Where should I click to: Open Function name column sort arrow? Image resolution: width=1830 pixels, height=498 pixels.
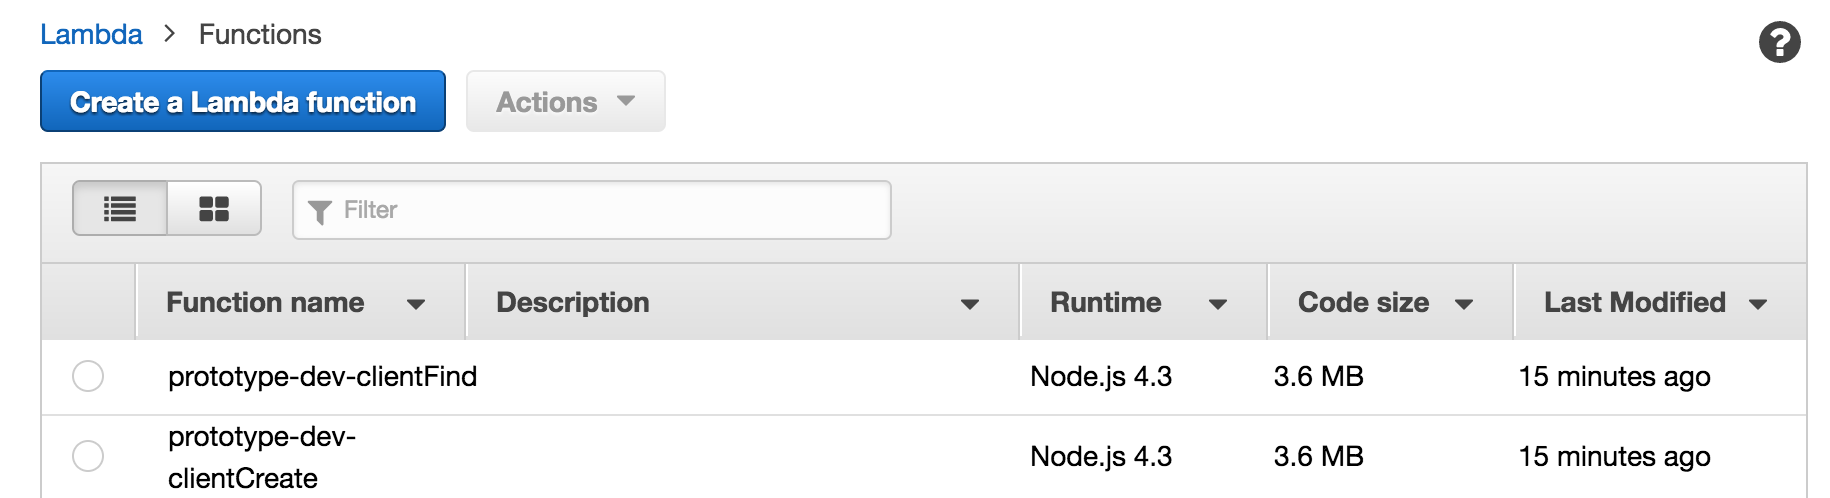tap(416, 304)
